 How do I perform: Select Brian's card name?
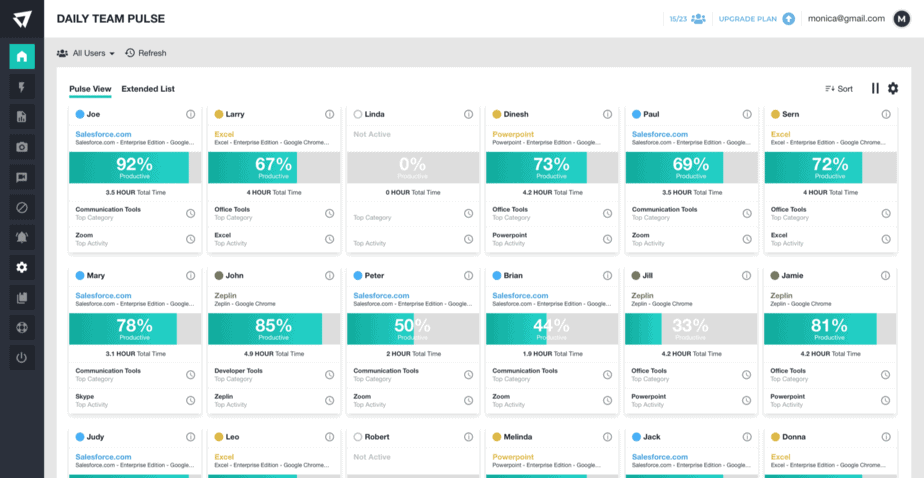513,276
